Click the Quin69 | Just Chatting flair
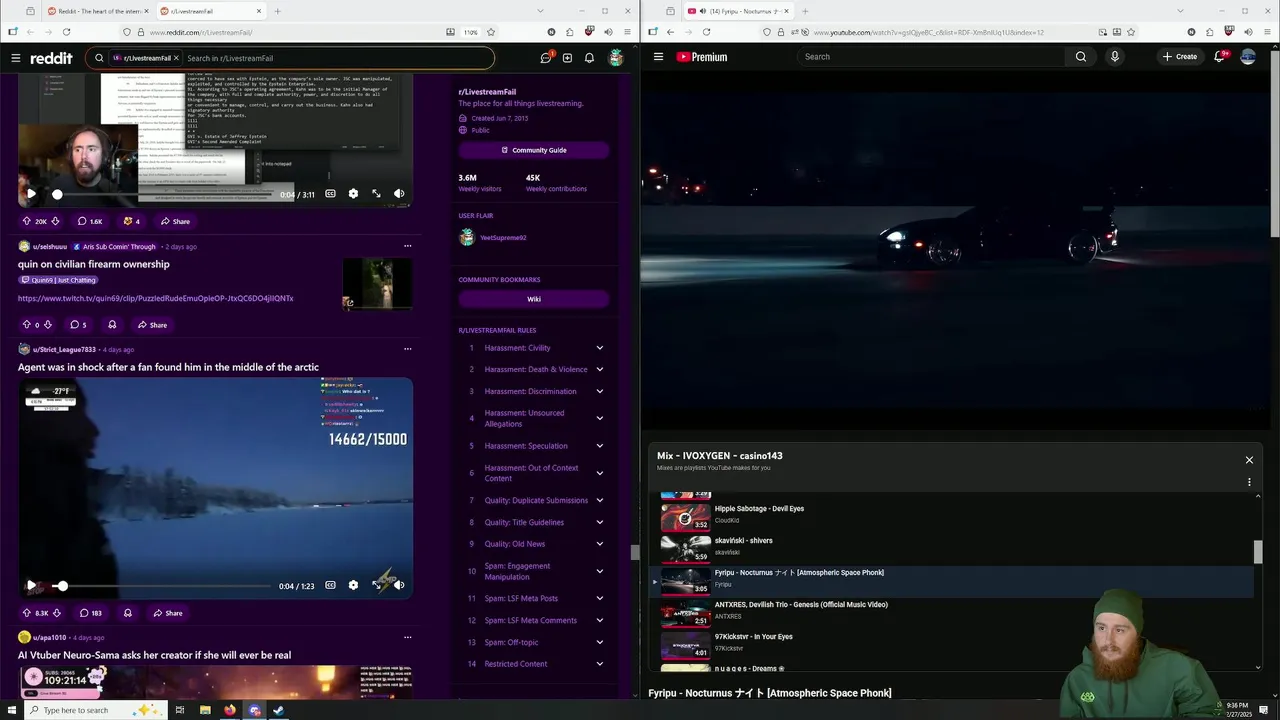This screenshot has width=1280, height=720. click(x=59, y=280)
